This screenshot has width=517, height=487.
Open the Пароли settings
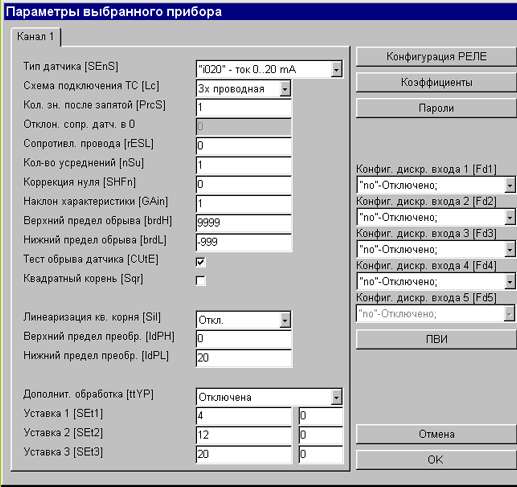click(436, 108)
